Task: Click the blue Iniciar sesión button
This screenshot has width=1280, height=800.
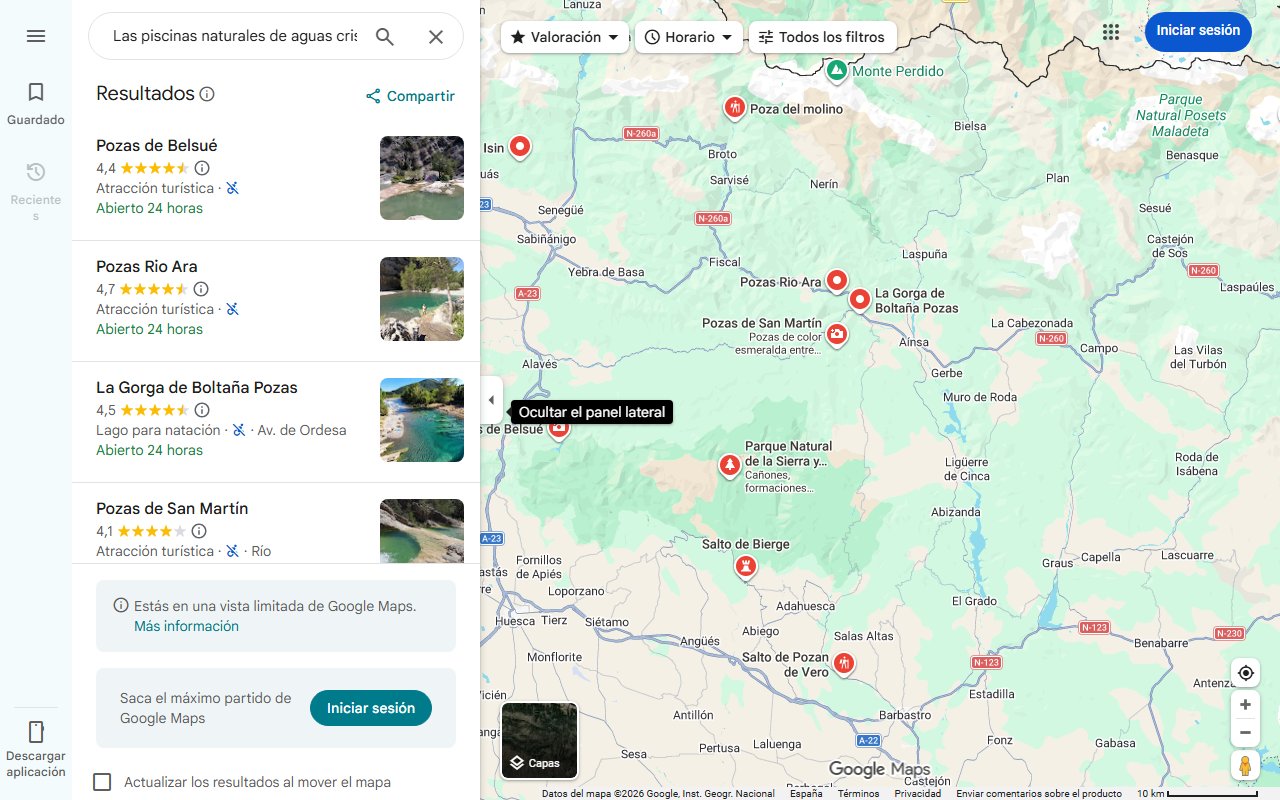Action: coord(1198,31)
